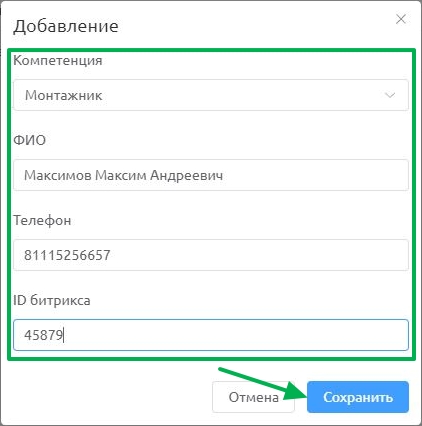Focus the ФИО input field

pos(211,175)
